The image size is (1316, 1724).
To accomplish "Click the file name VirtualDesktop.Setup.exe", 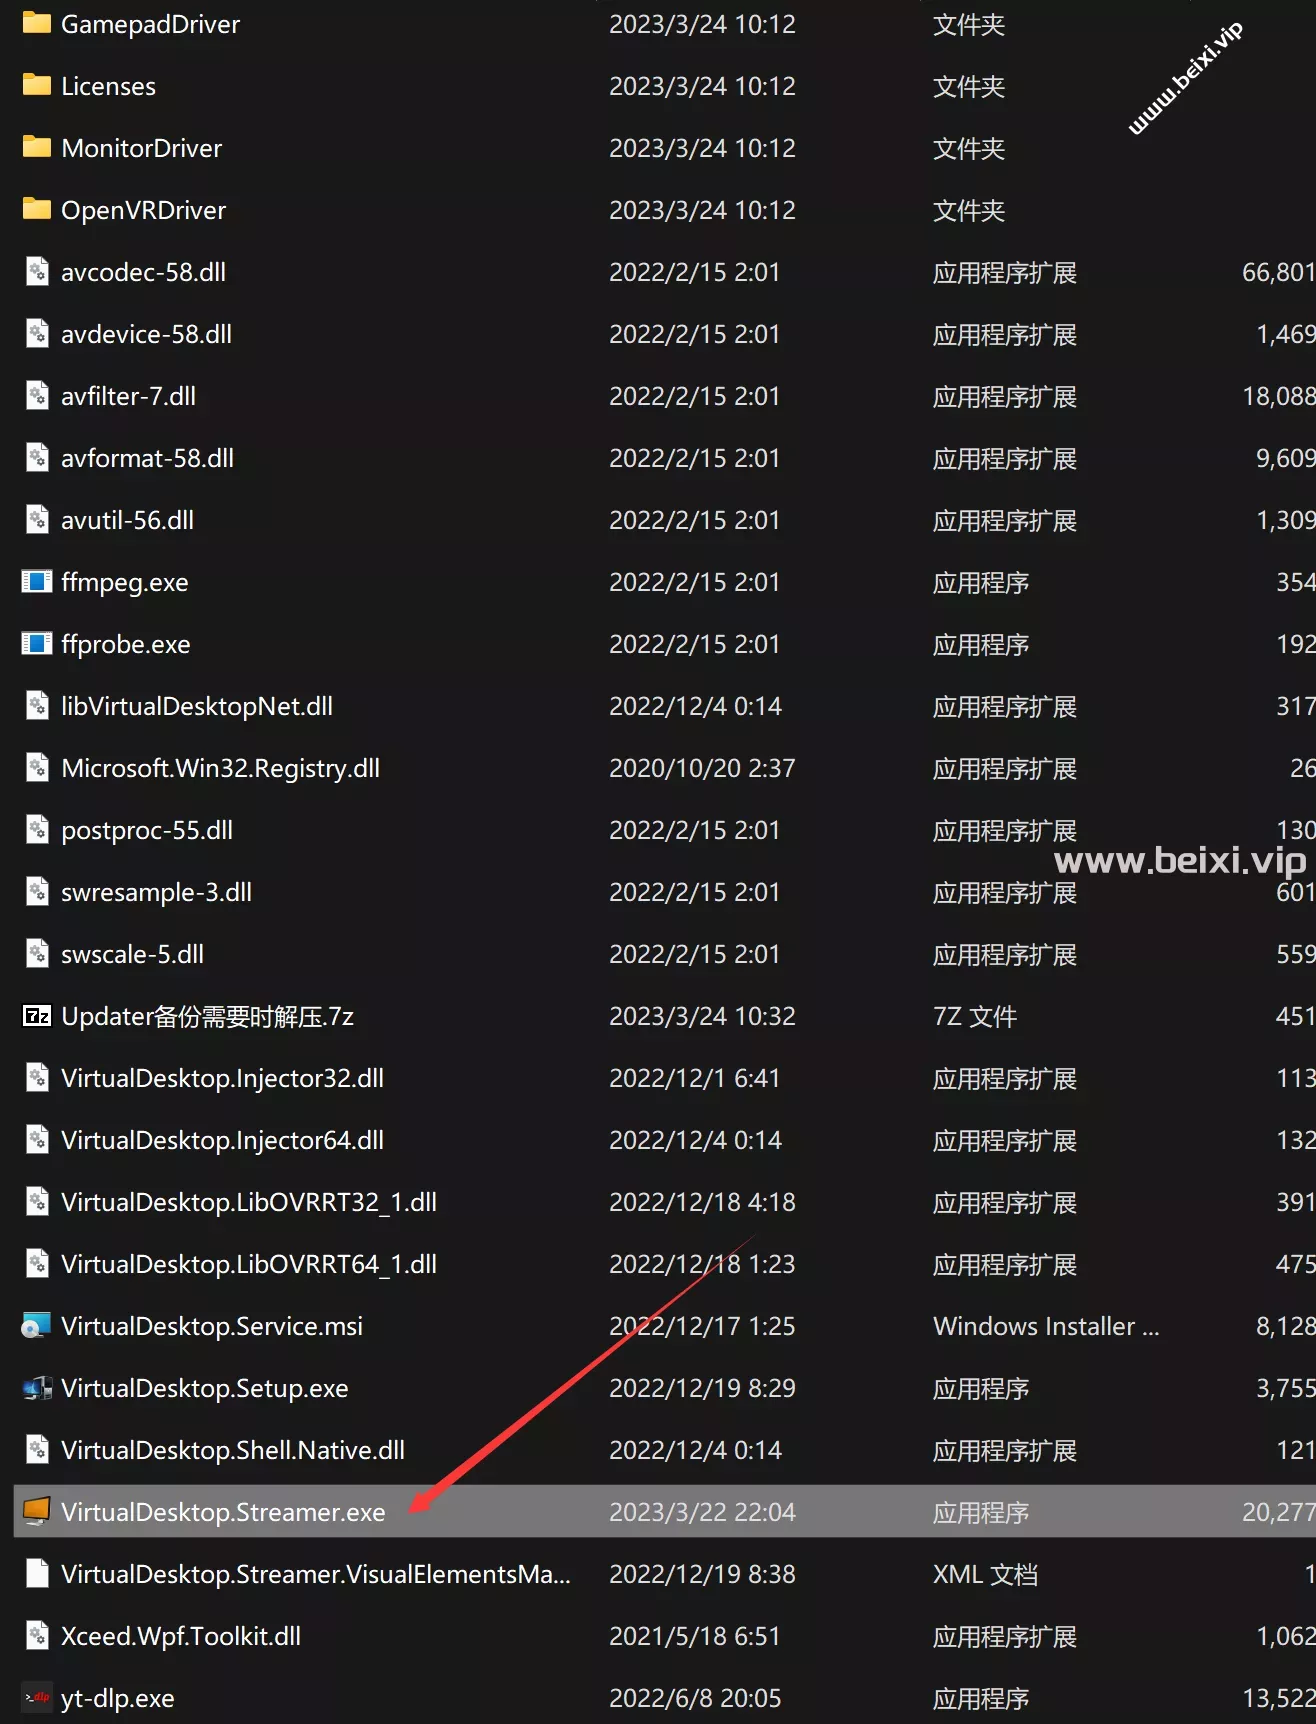I will (205, 1388).
